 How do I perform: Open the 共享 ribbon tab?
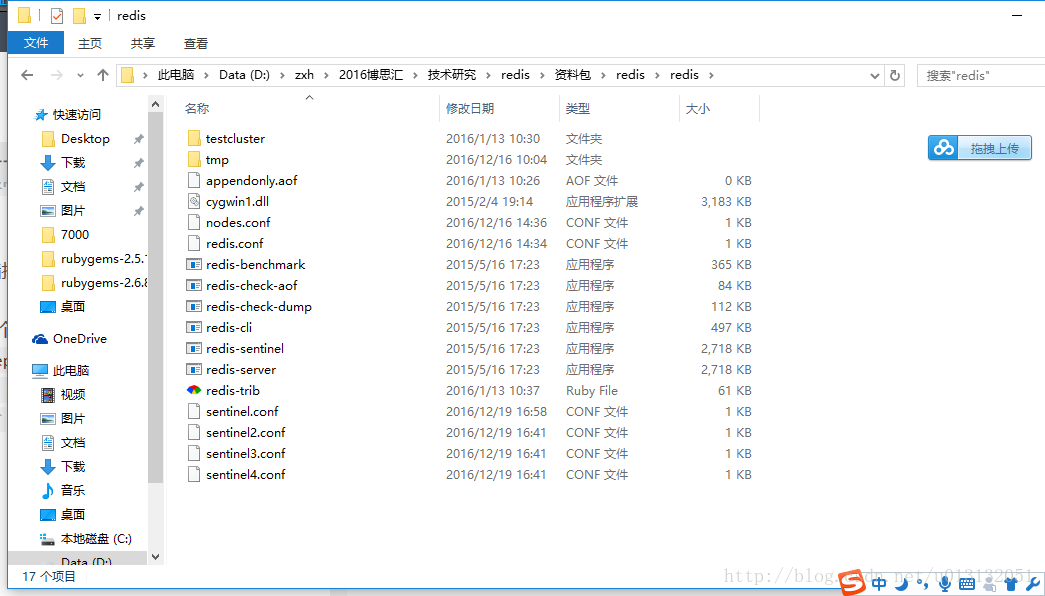143,43
